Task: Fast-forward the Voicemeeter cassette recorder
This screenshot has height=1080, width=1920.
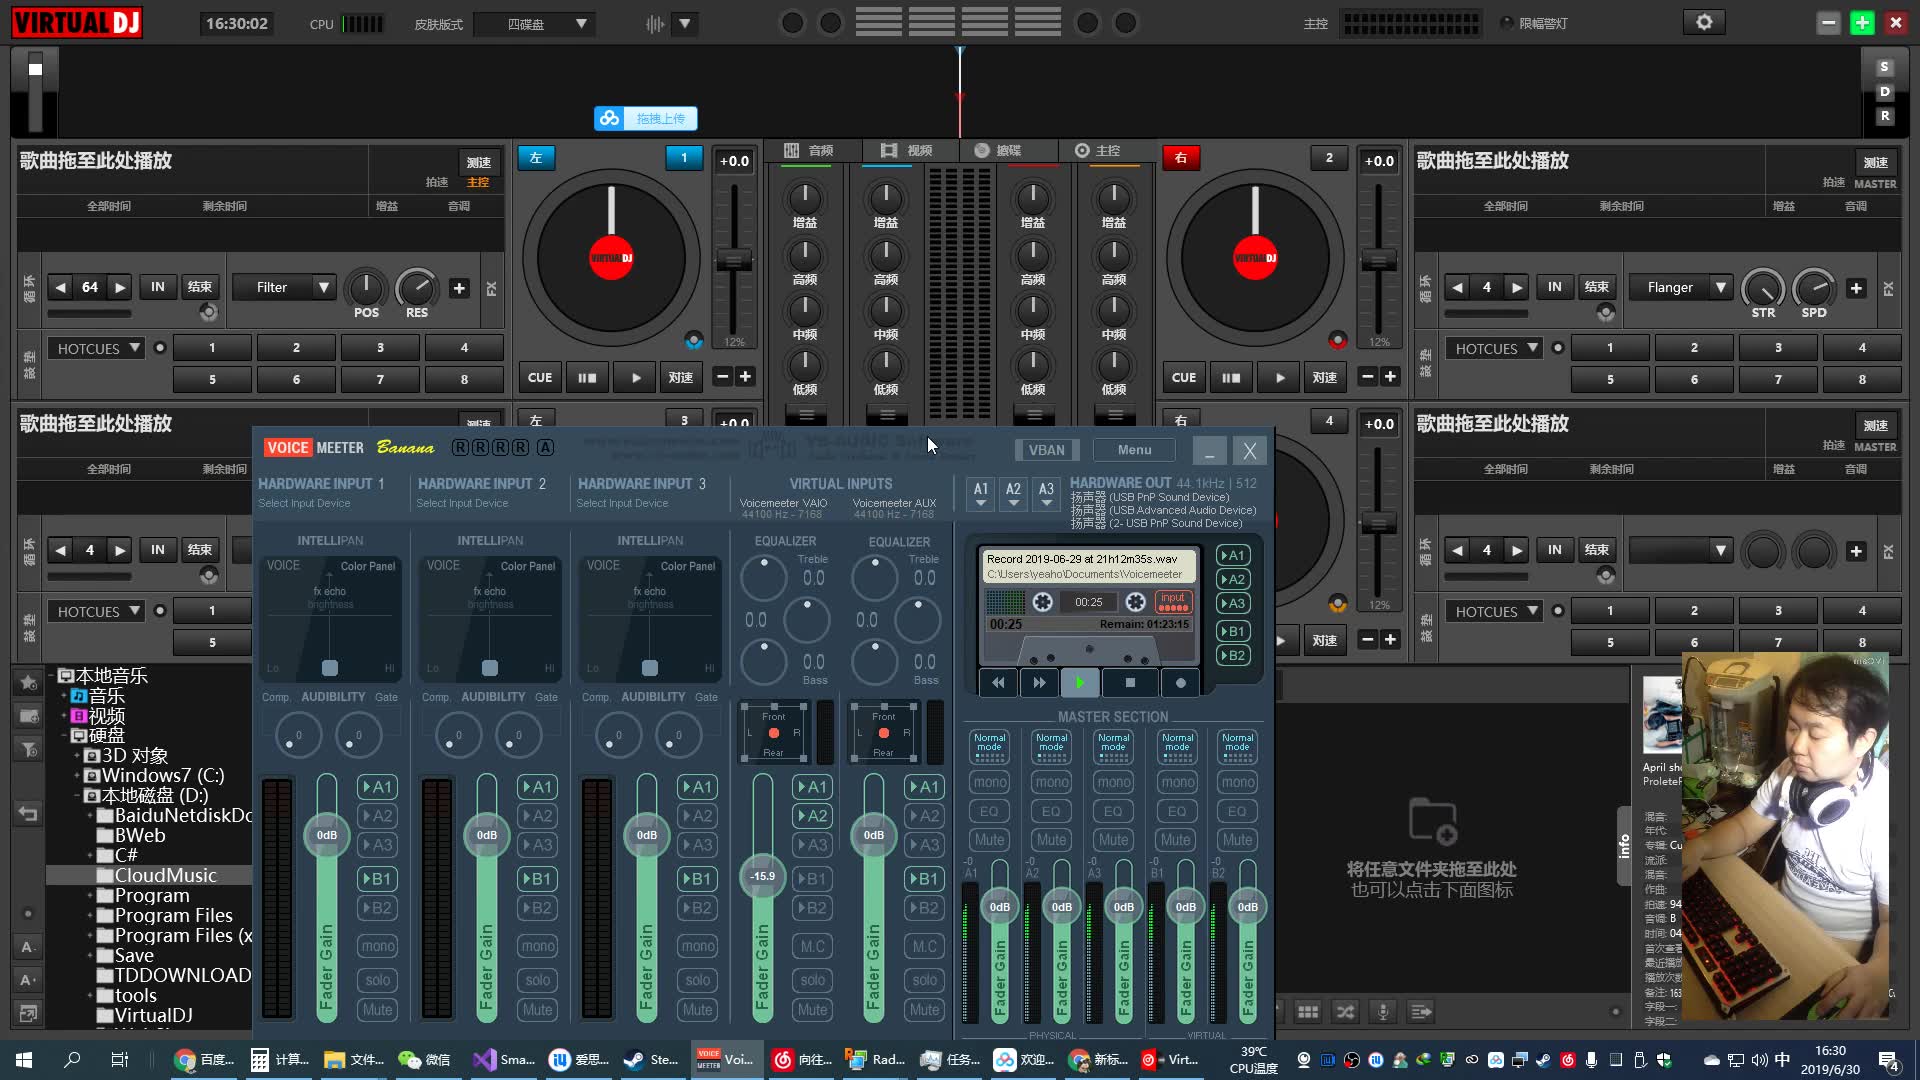Action: (1039, 683)
